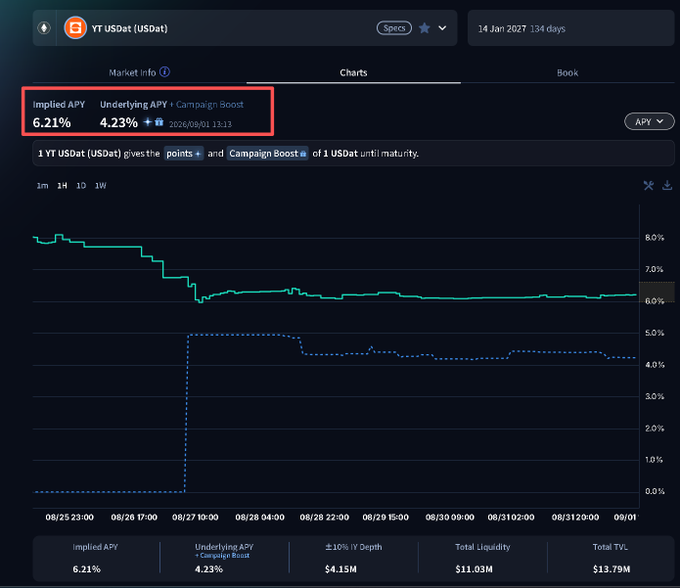Select the 1D chart interval
Screen dimensions: 680x588
pyautogui.click(x=81, y=186)
